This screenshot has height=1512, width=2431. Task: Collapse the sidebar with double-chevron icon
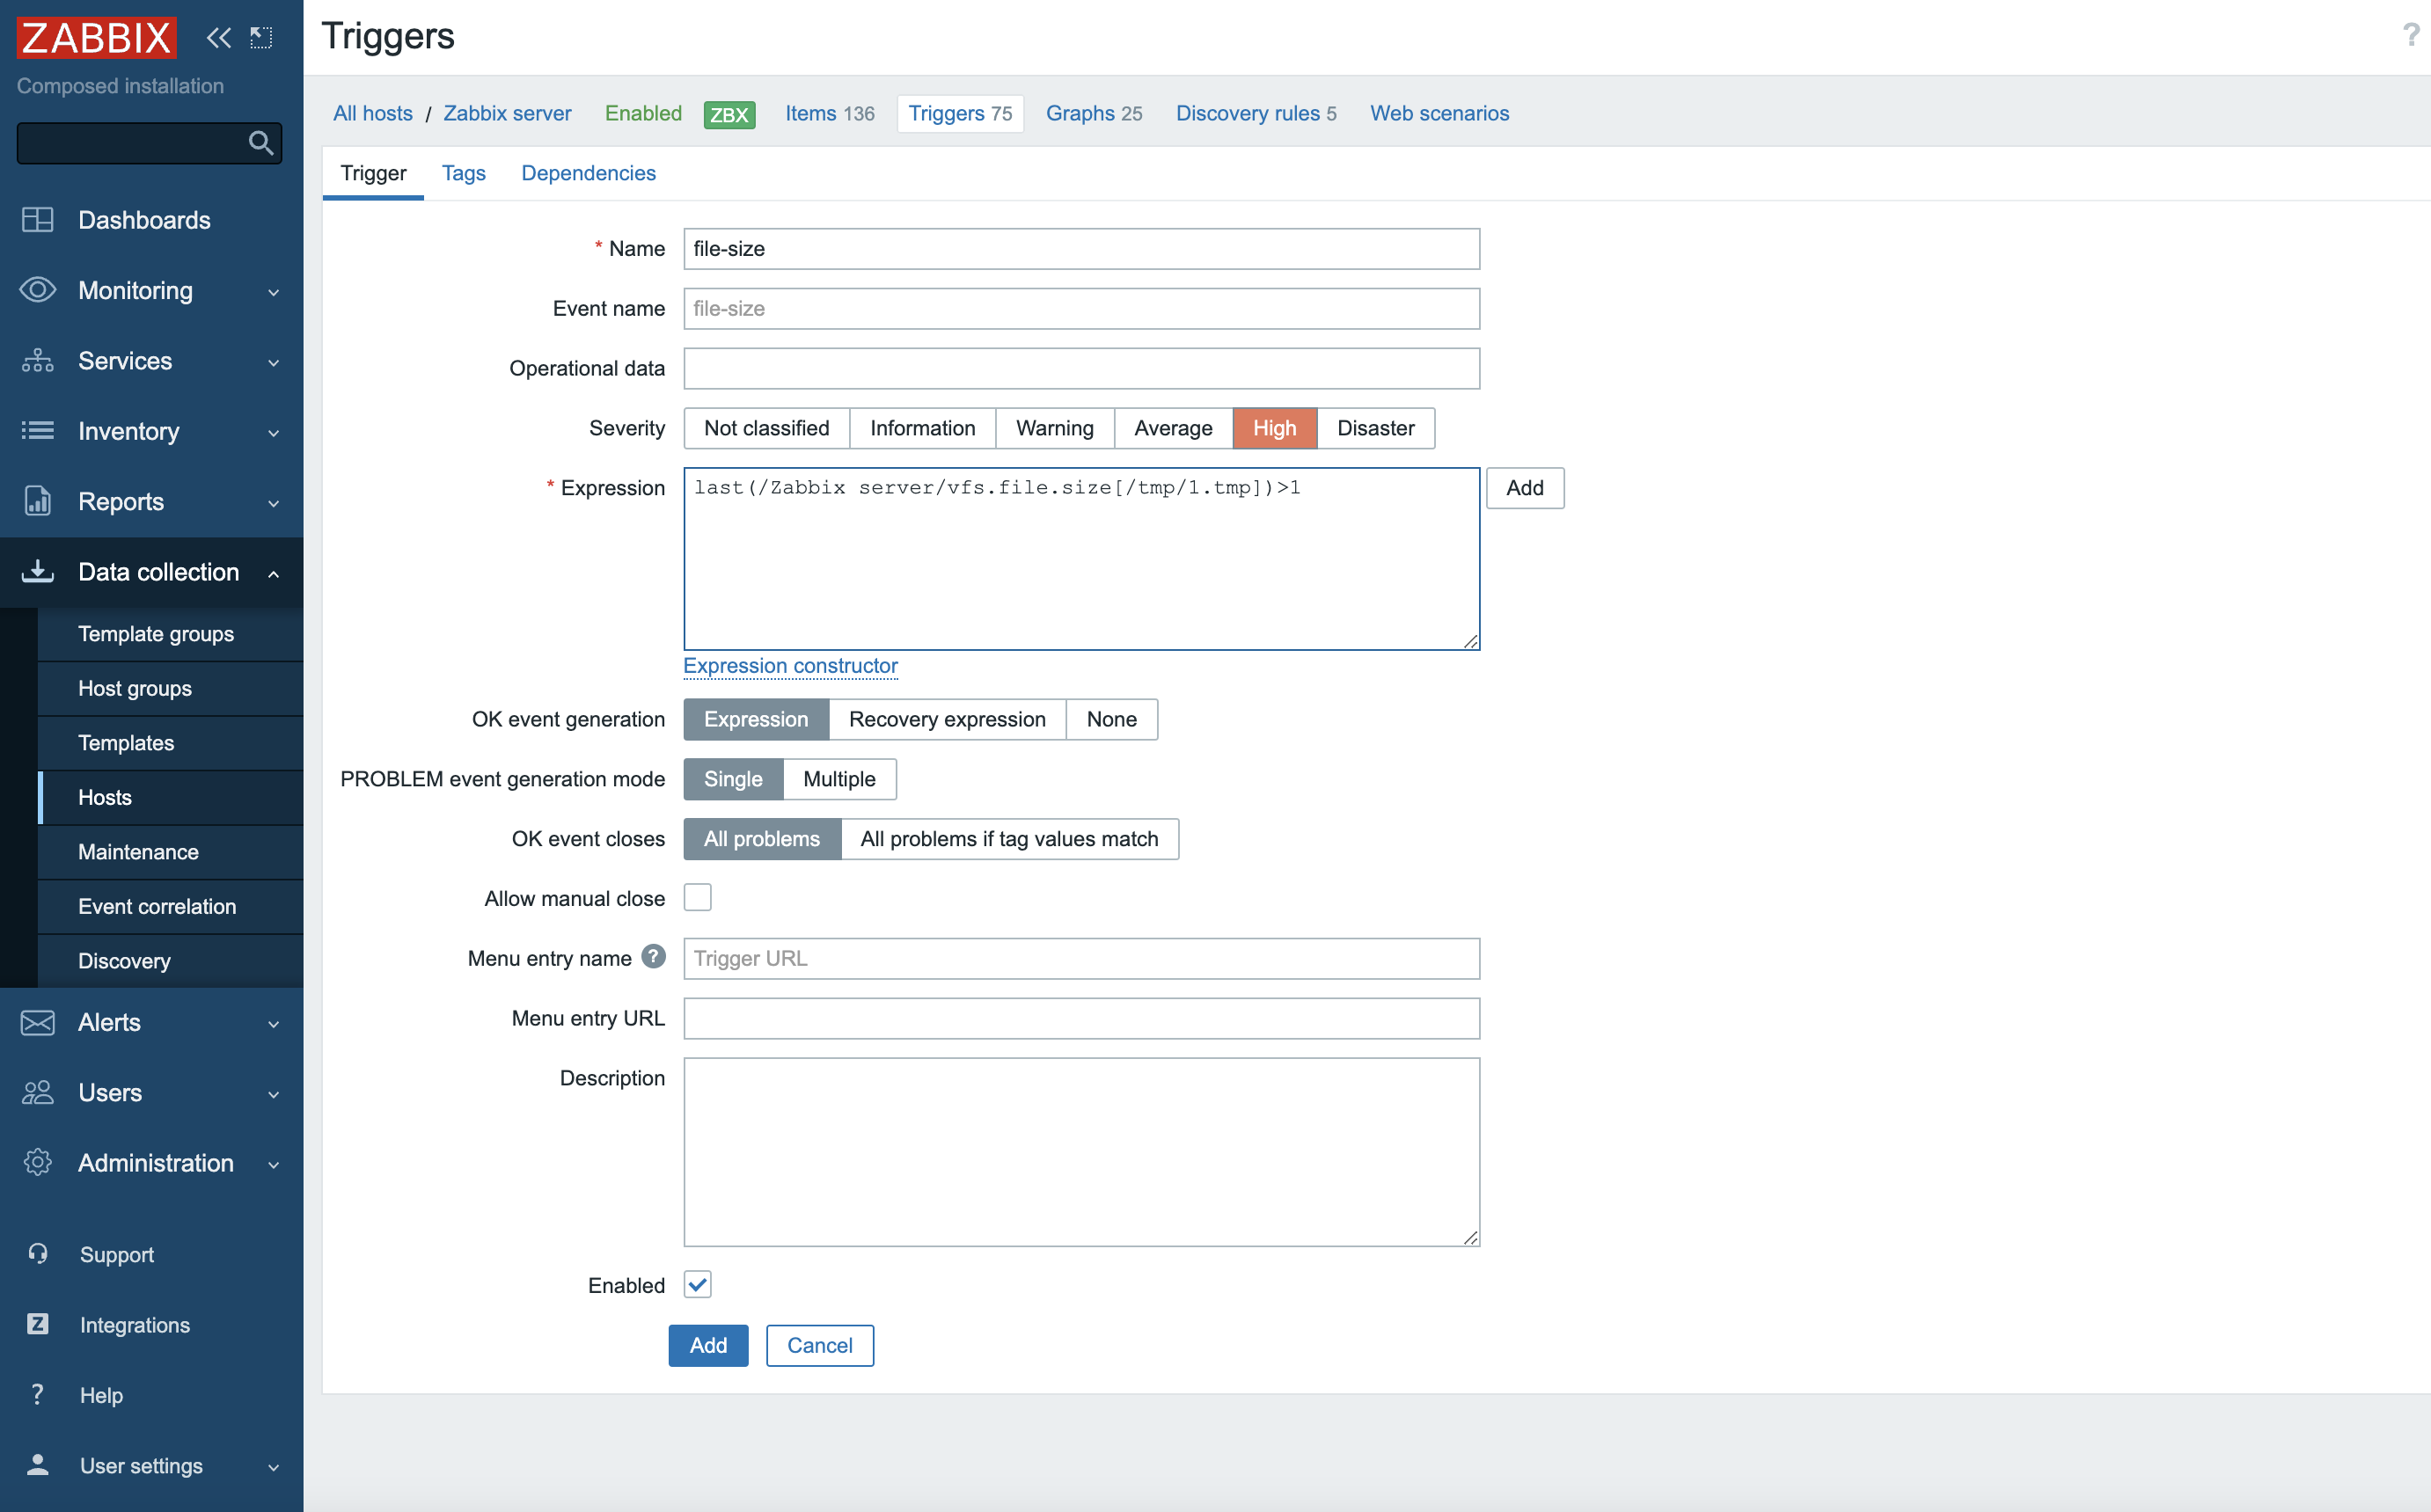pos(218,38)
